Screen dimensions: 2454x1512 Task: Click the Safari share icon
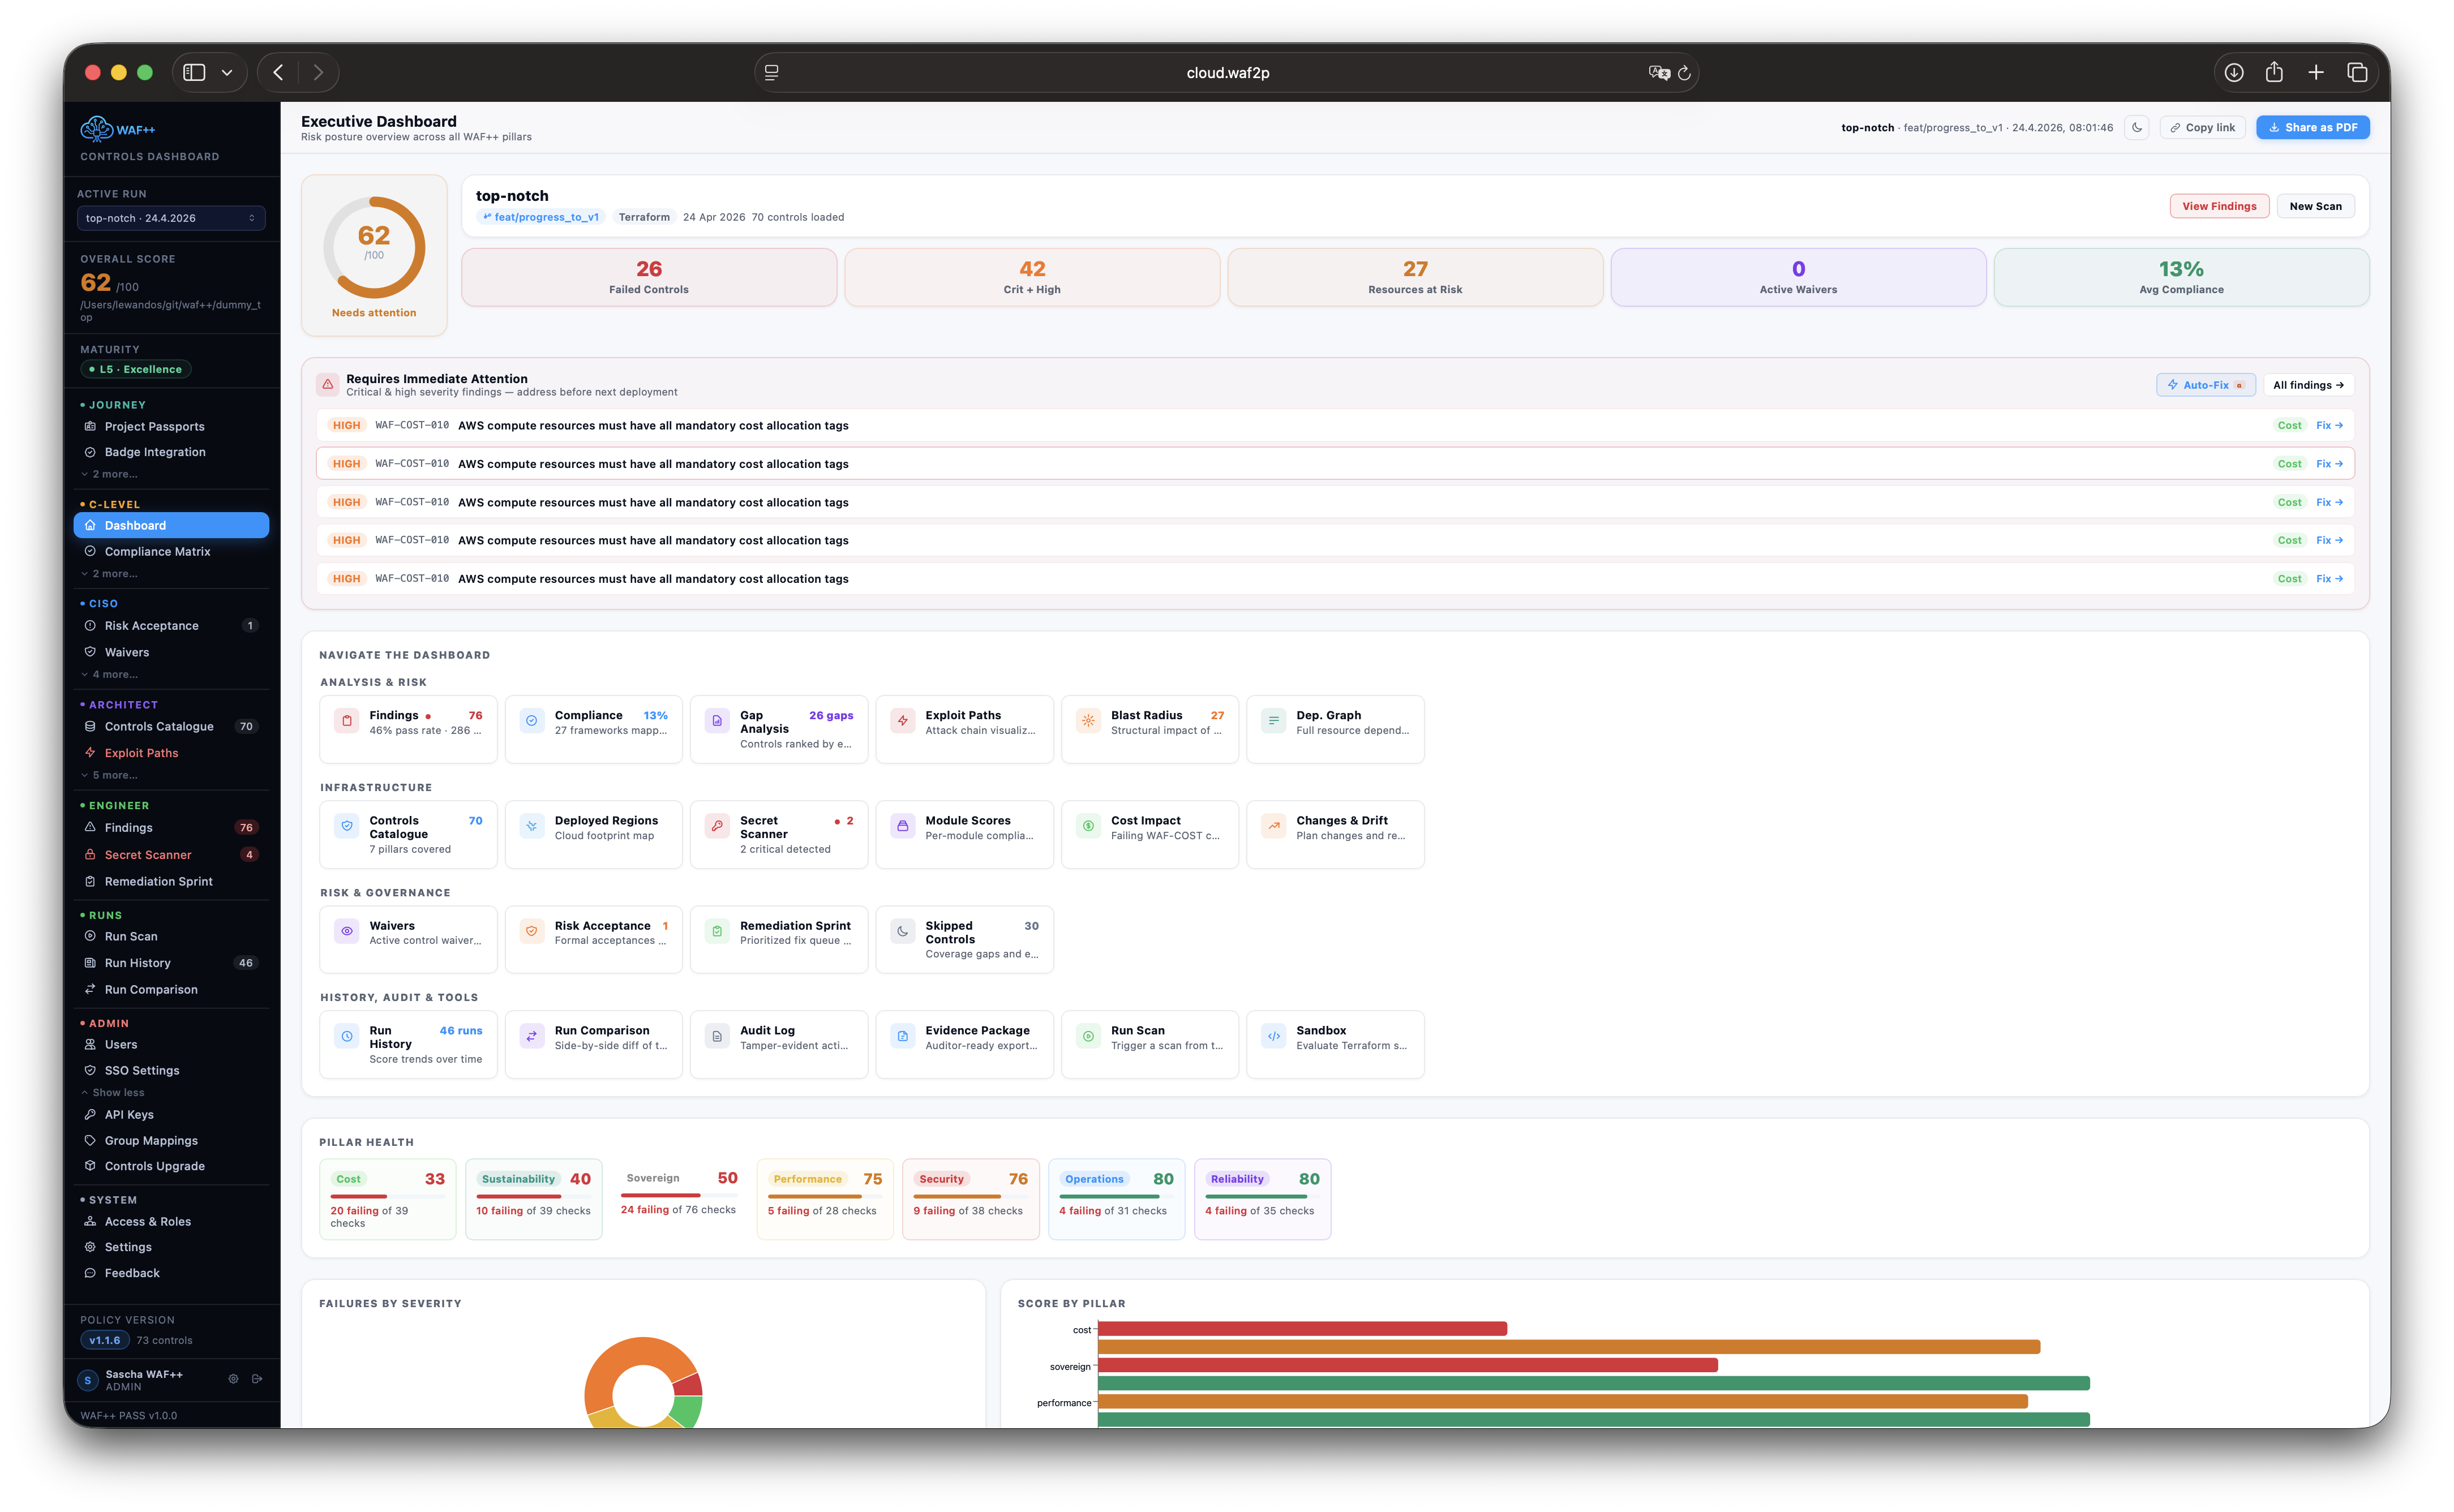tap(2274, 72)
